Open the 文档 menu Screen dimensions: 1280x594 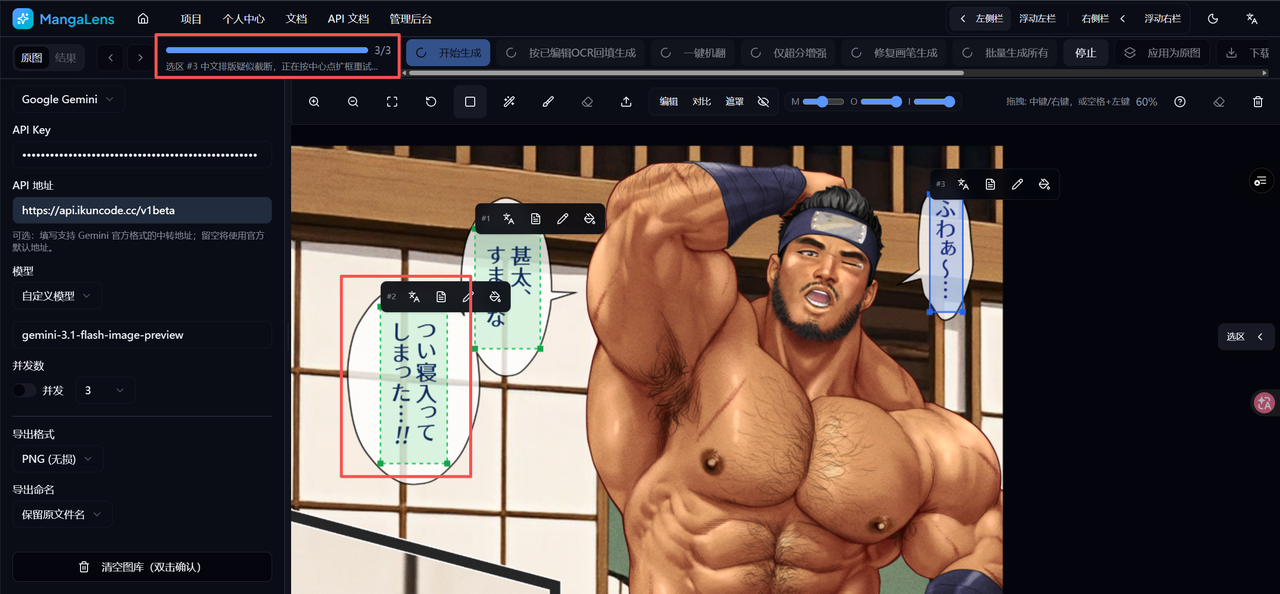[x=296, y=19]
